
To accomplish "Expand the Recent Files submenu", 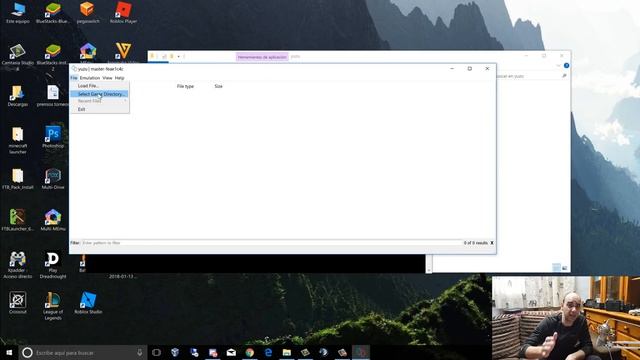I will click(100, 101).
